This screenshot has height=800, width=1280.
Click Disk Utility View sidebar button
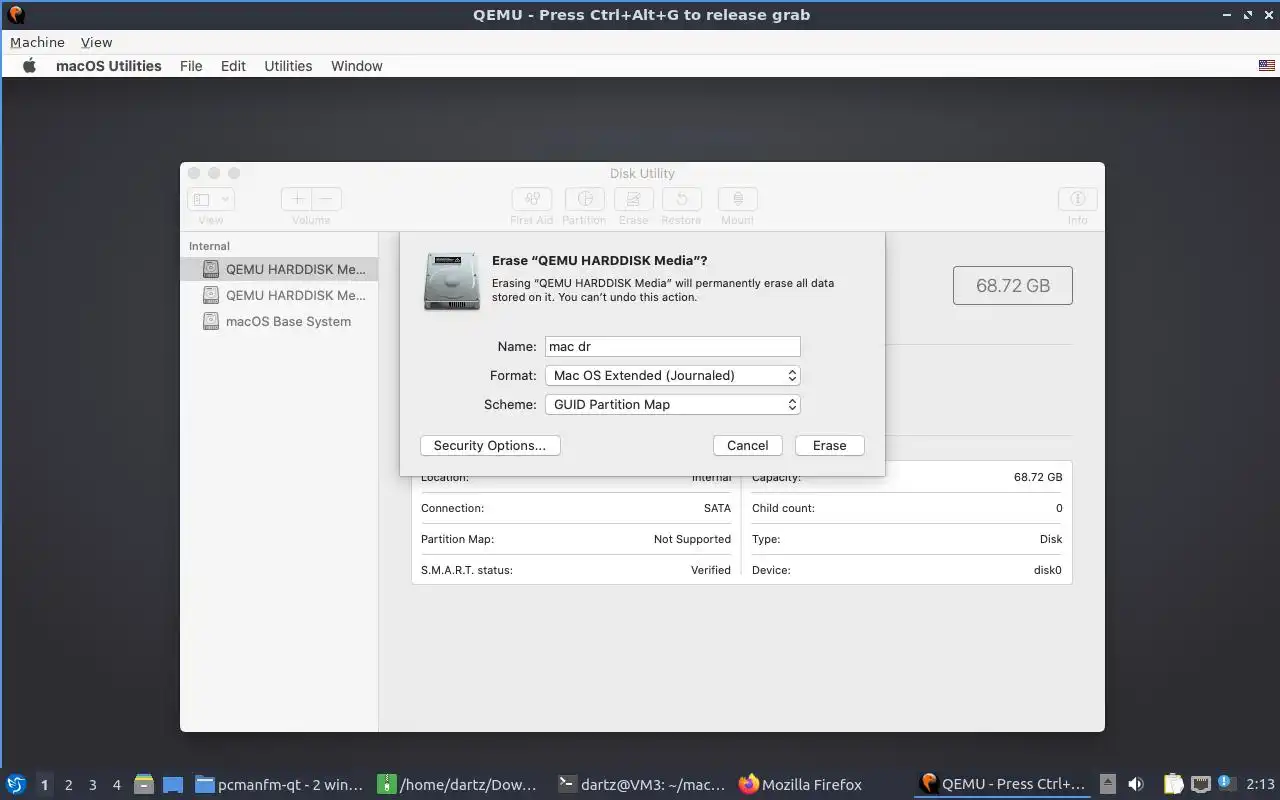[210, 199]
